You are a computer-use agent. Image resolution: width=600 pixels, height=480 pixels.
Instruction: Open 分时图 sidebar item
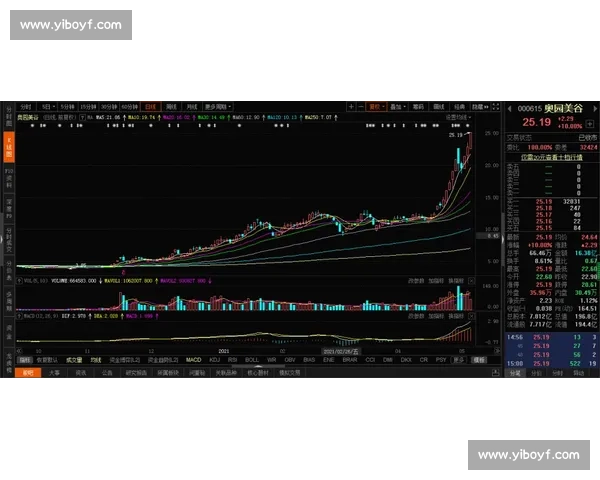tap(9, 117)
